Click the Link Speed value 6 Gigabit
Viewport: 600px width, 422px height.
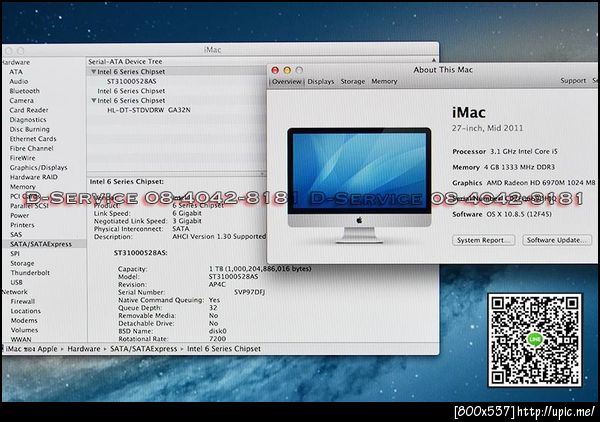[x=187, y=213]
